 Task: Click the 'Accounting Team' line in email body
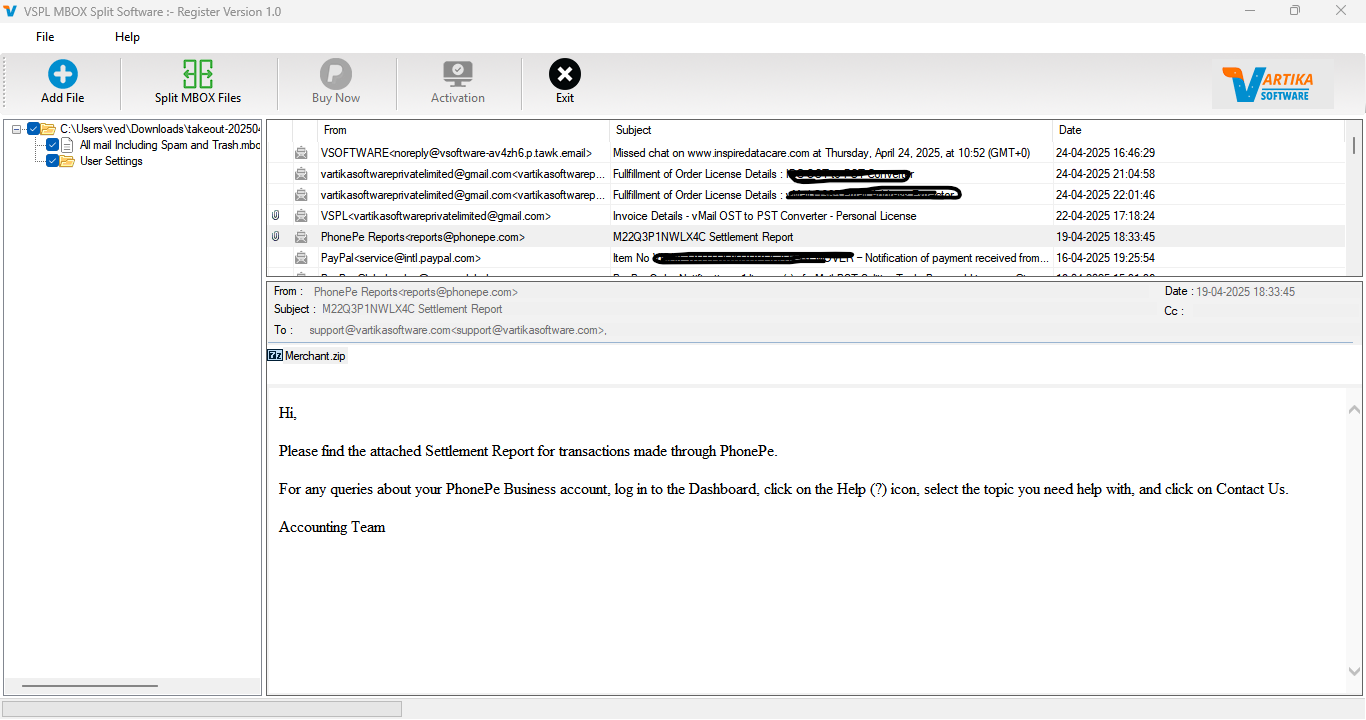pyautogui.click(x=332, y=527)
